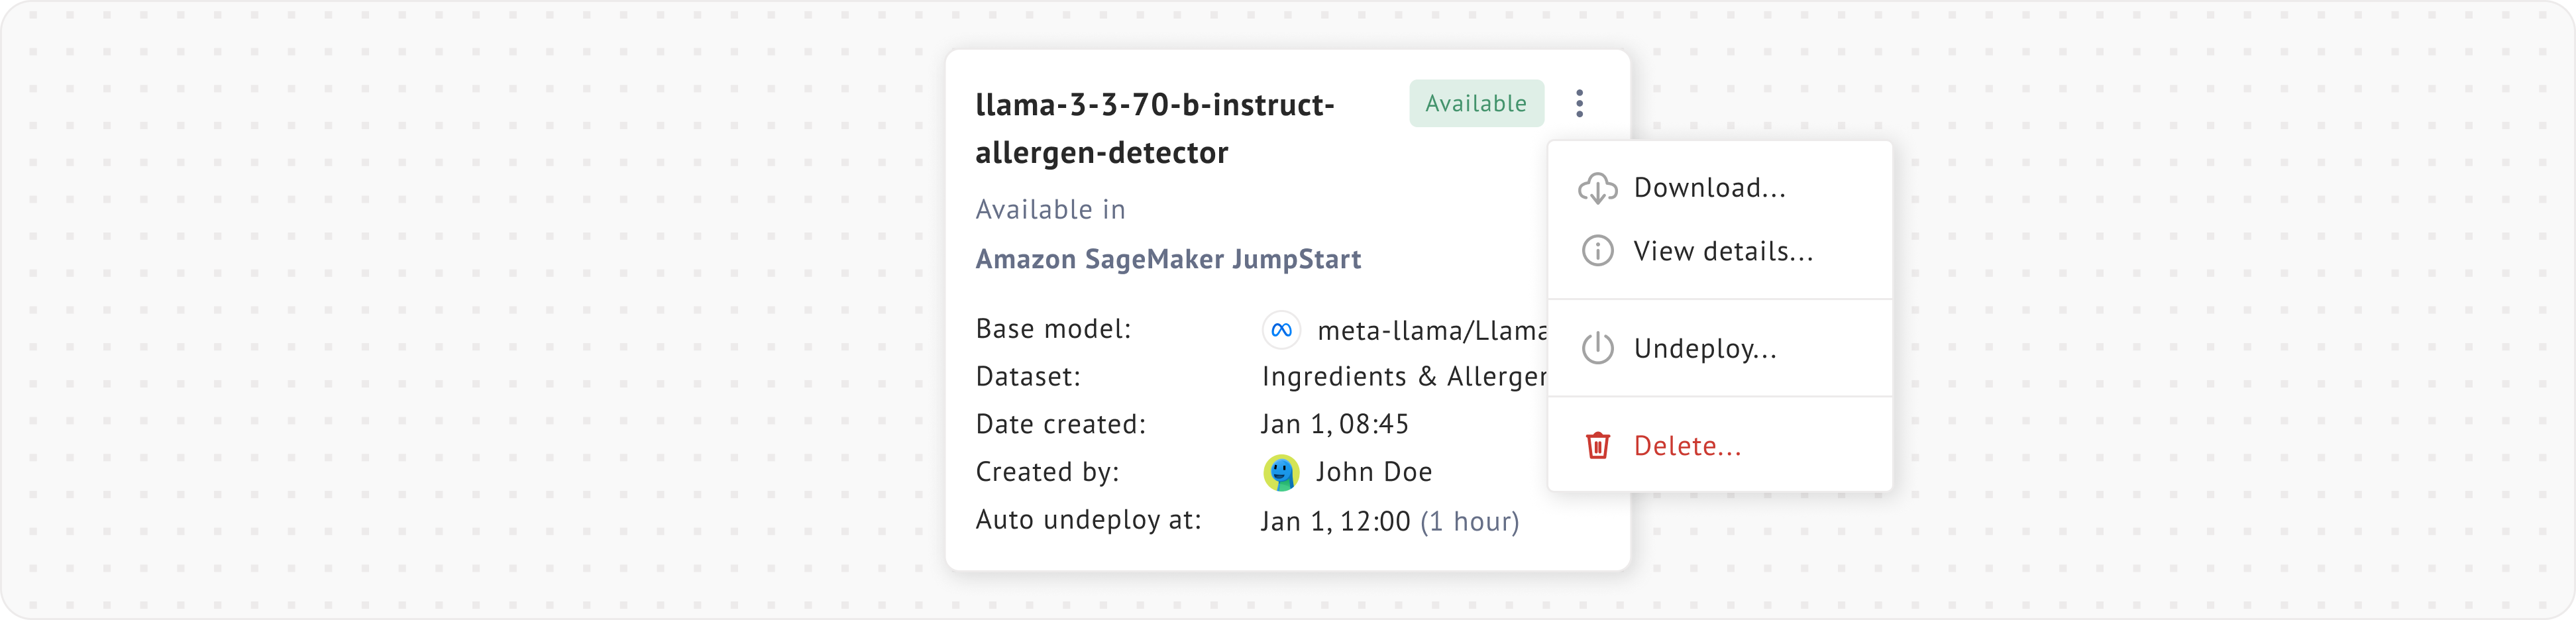2576x620 pixels.
Task: Click the John Doe creator name
Action: pyautogui.click(x=1374, y=472)
